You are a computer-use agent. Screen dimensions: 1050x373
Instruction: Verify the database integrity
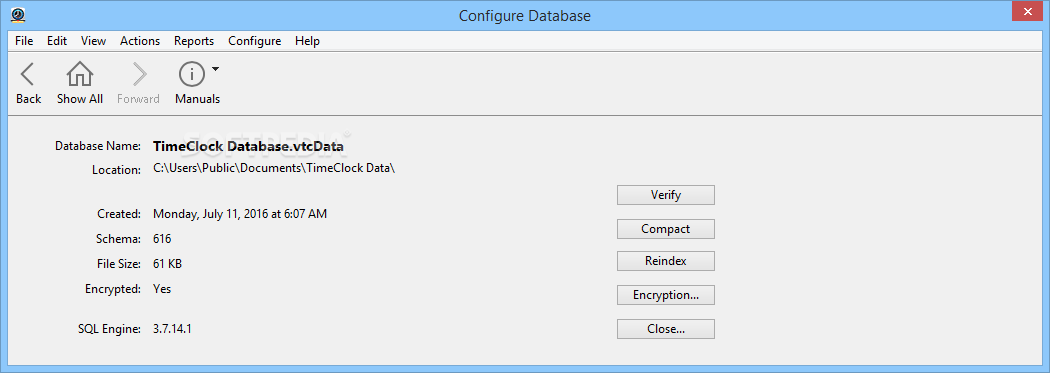[x=666, y=195]
